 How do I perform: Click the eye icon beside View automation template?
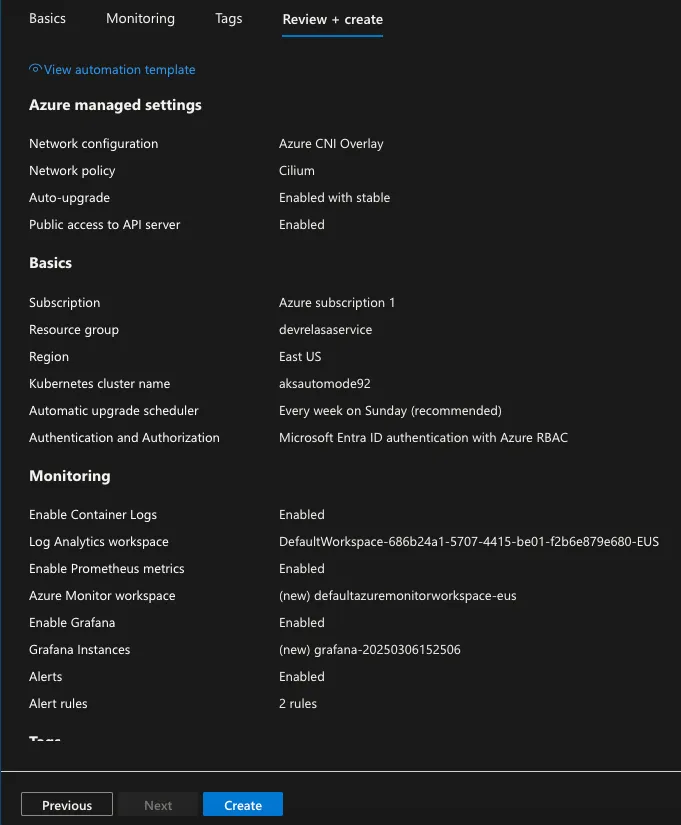coord(35,68)
